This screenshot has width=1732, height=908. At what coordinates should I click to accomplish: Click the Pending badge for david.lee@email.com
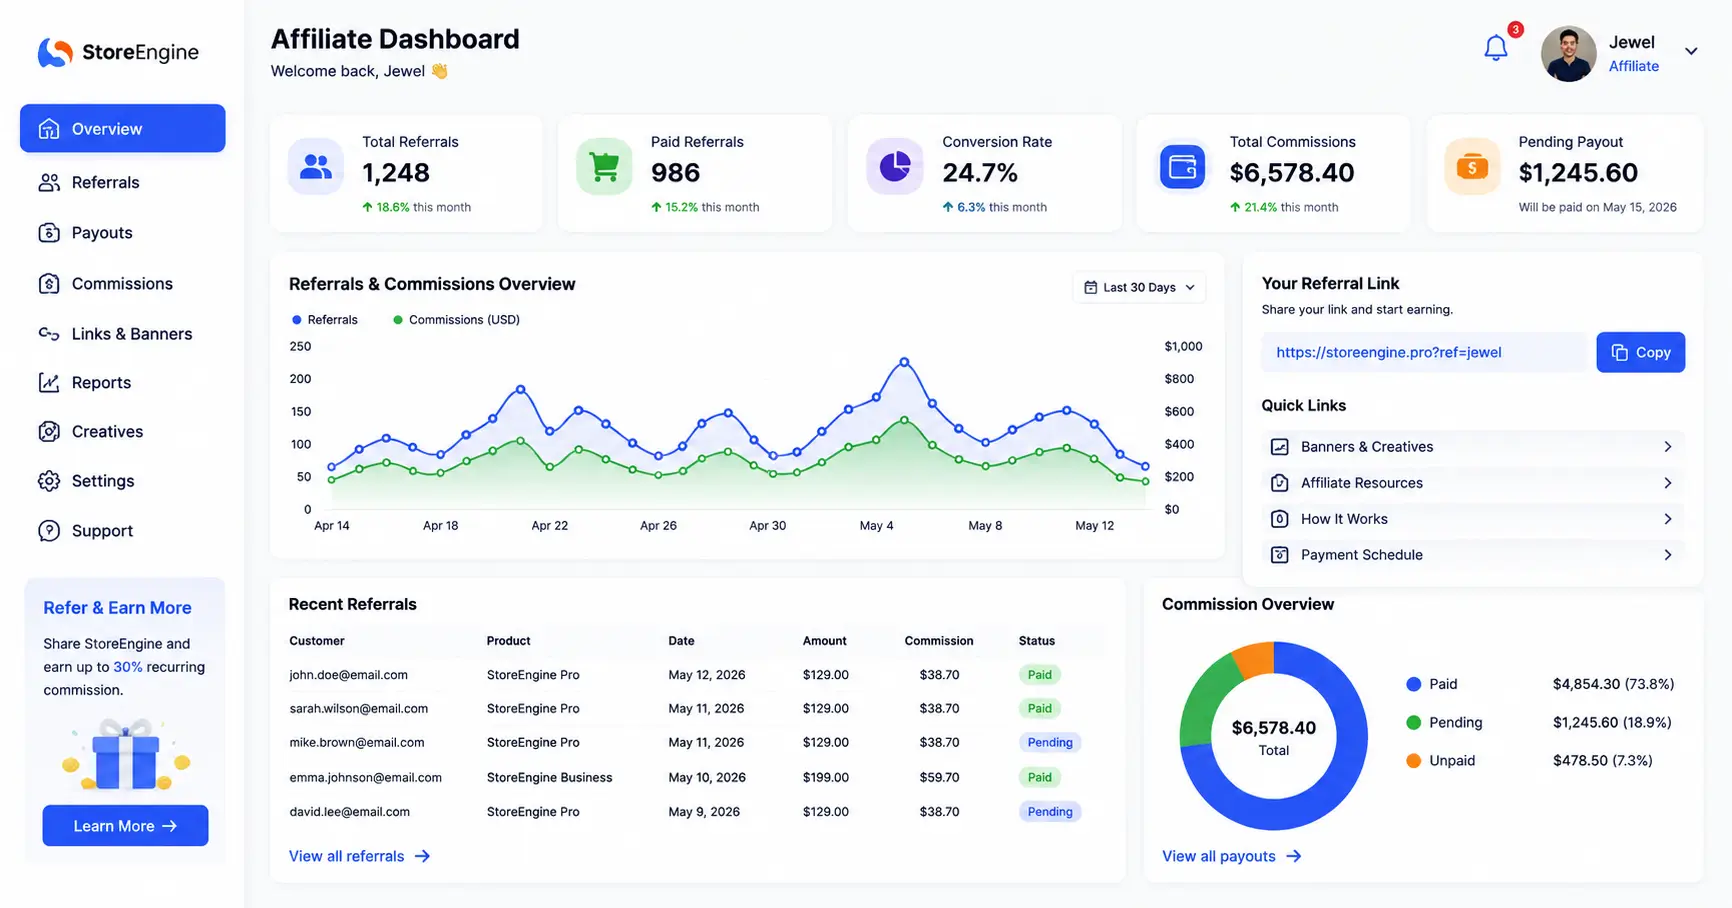tap(1050, 811)
